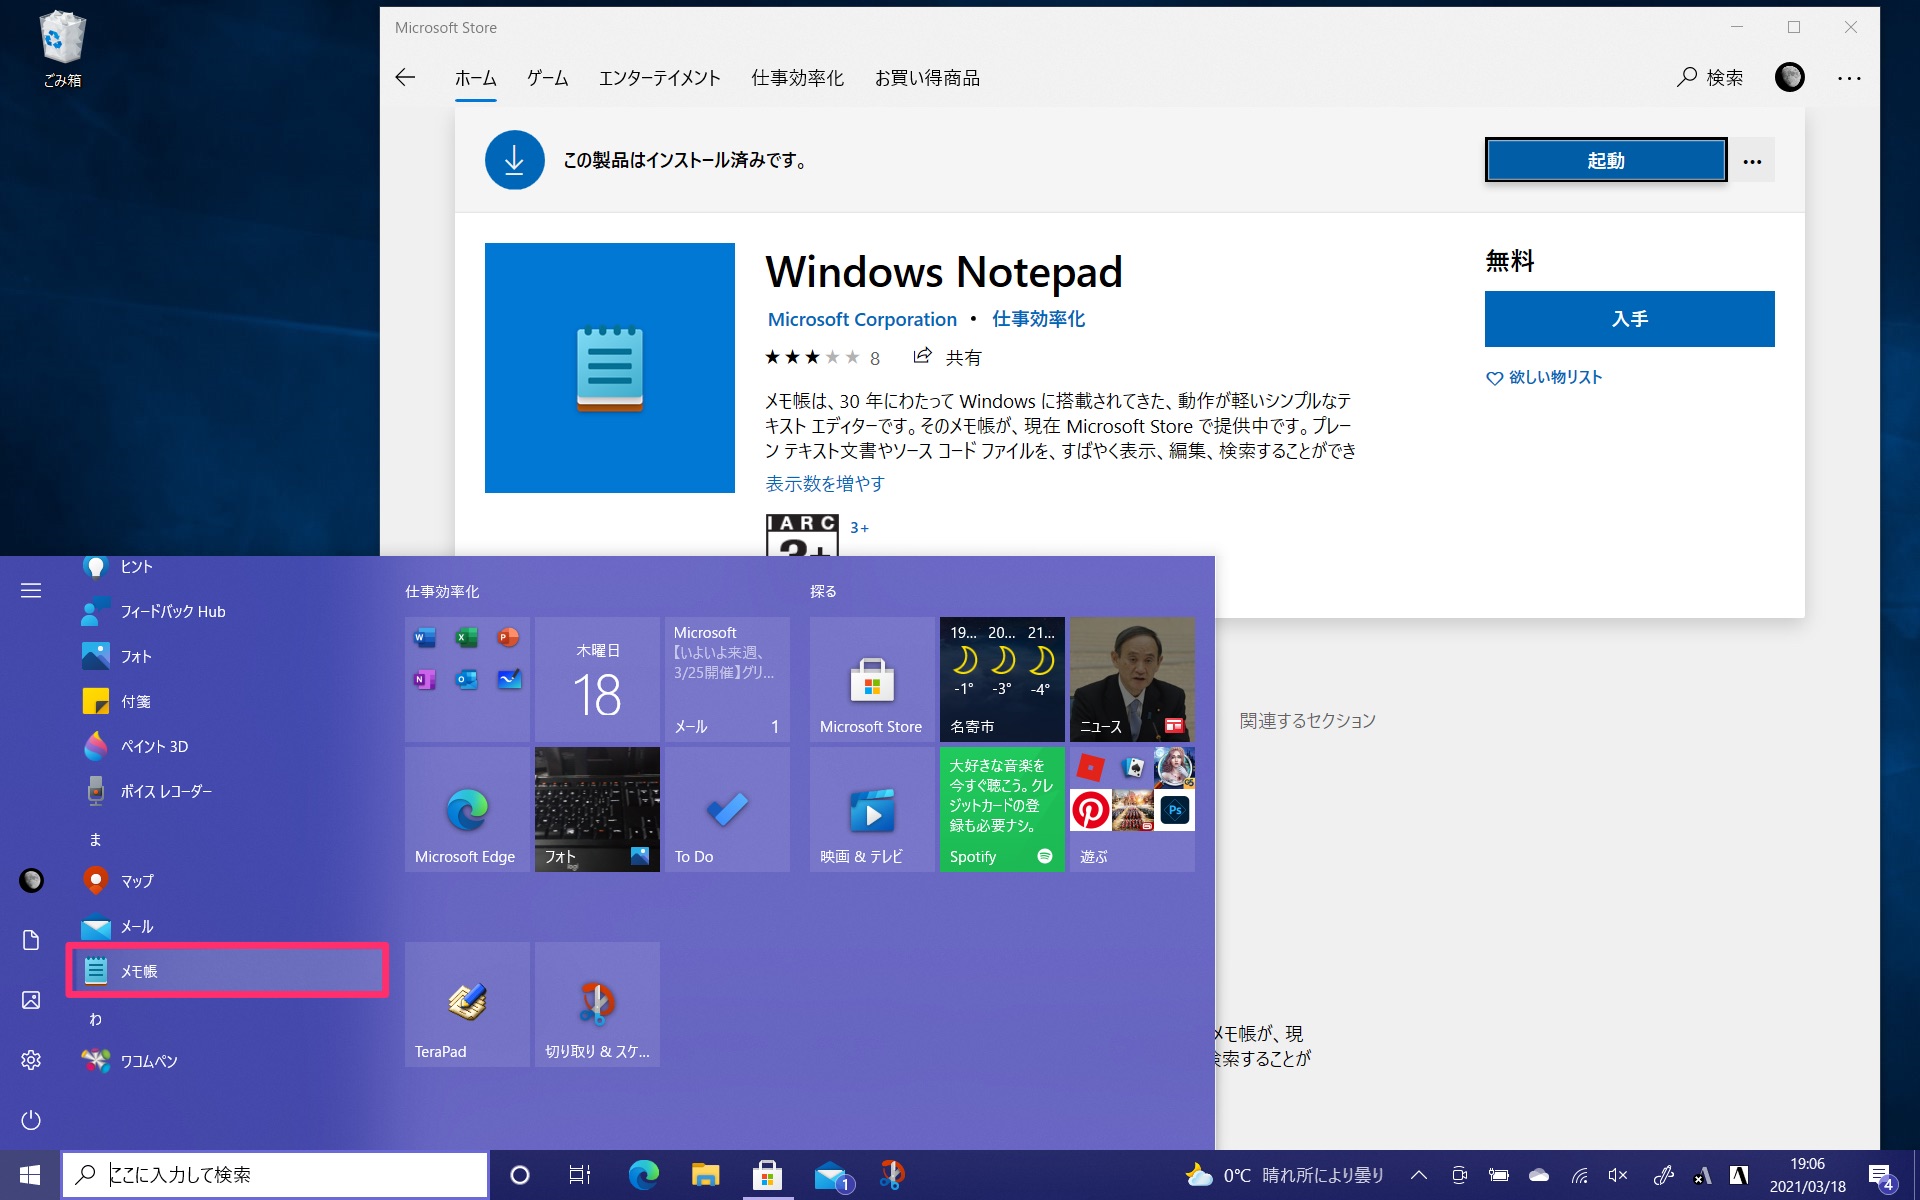This screenshot has width=1920, height=1200.
Task: Open the Microsoft Store search
Action: [1710, 78]
